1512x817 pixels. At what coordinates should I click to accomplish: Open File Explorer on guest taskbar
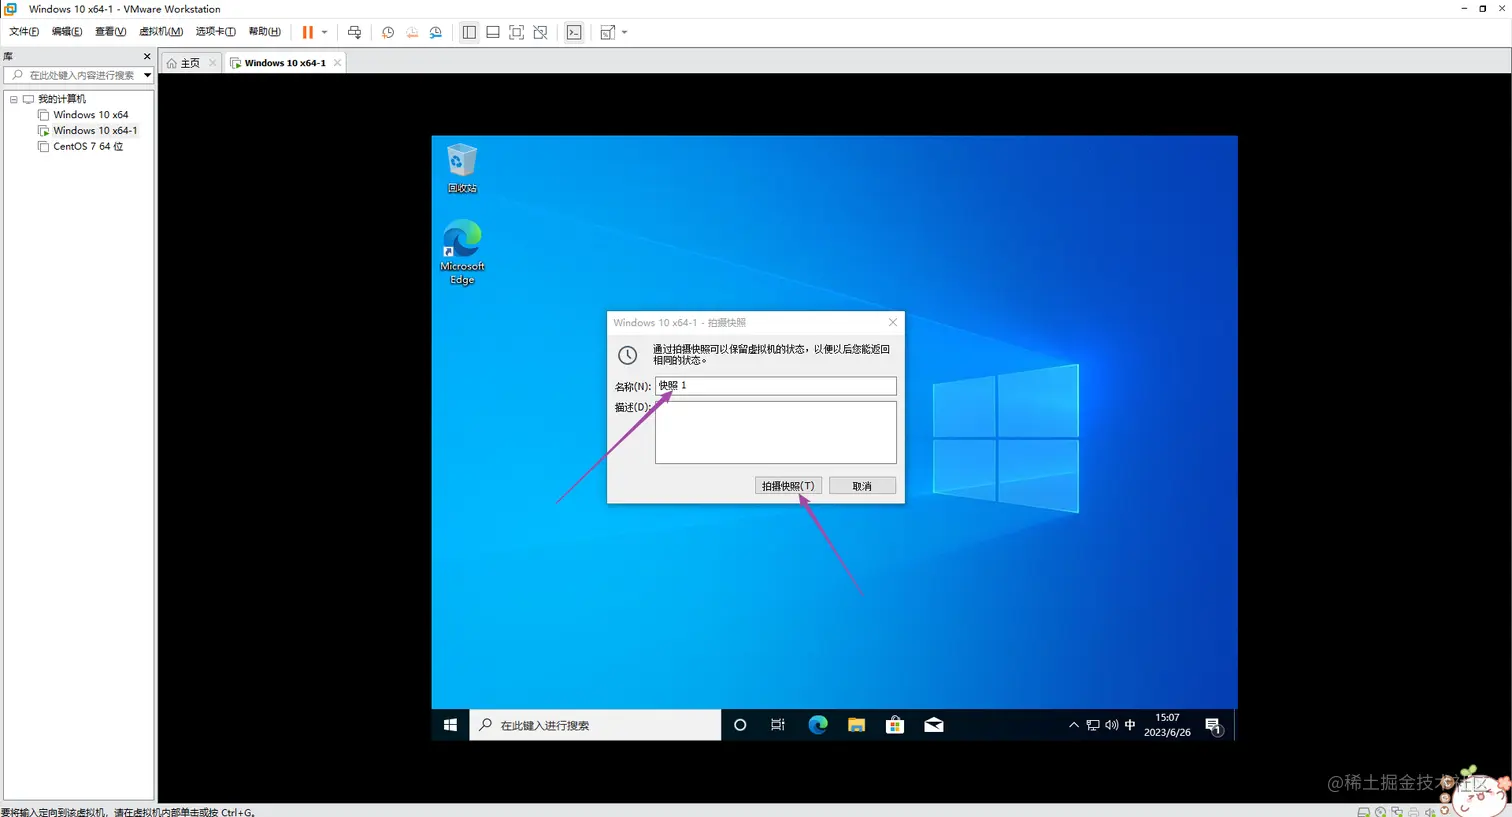tap(856, 725)
